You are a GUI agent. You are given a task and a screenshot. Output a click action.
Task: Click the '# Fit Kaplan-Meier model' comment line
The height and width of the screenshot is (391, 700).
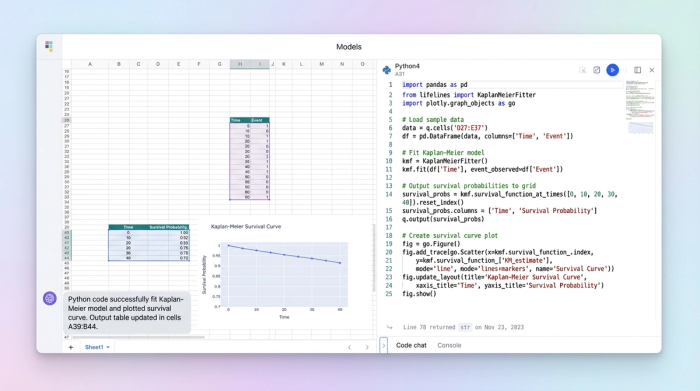[x=443, y=153]
